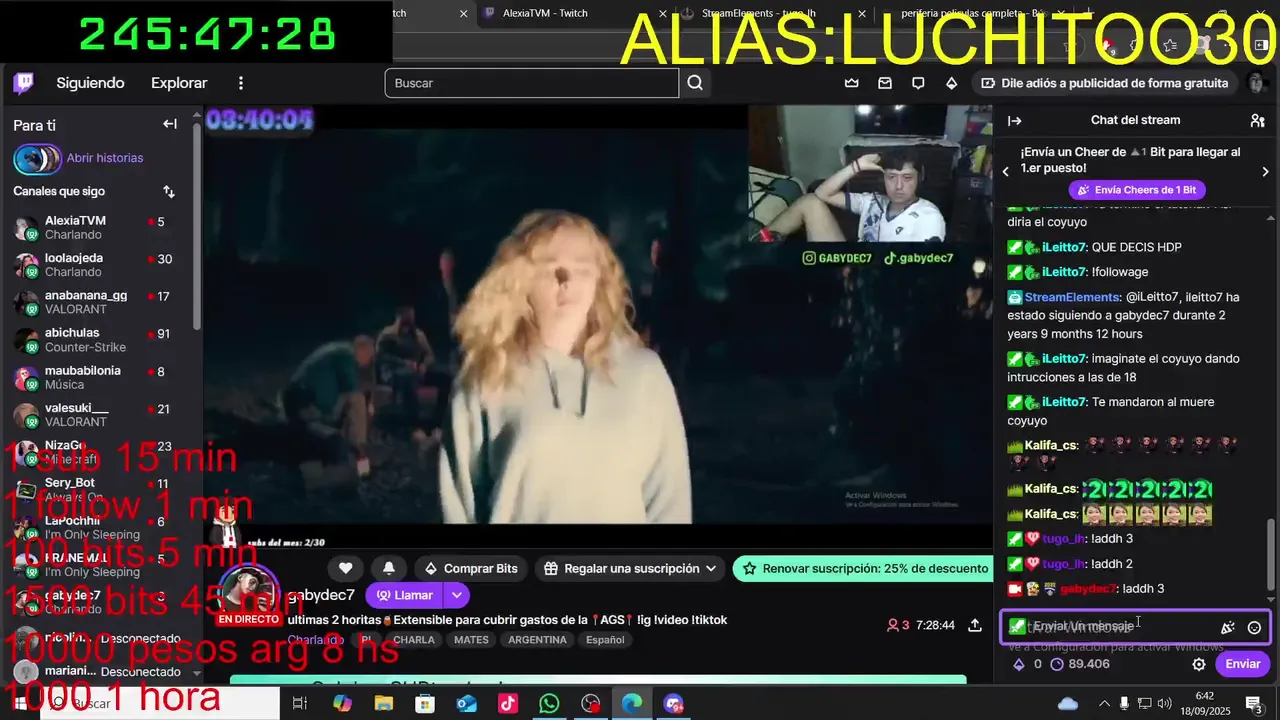Open chat community users list

[1258, 120]
